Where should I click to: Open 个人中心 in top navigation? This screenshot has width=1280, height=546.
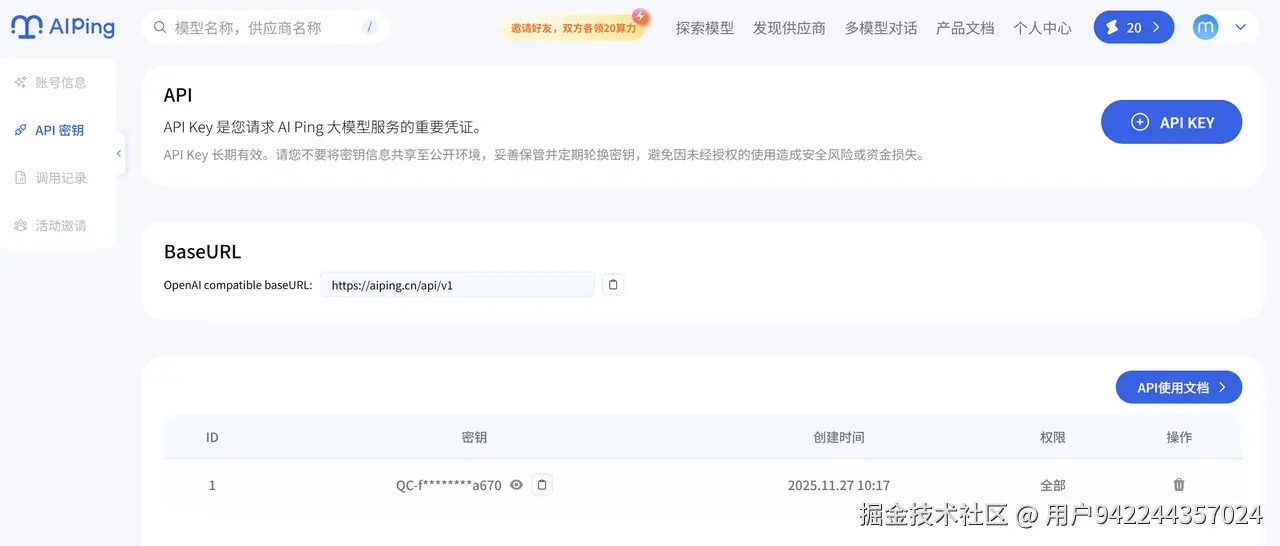[x=1042, y=28]
